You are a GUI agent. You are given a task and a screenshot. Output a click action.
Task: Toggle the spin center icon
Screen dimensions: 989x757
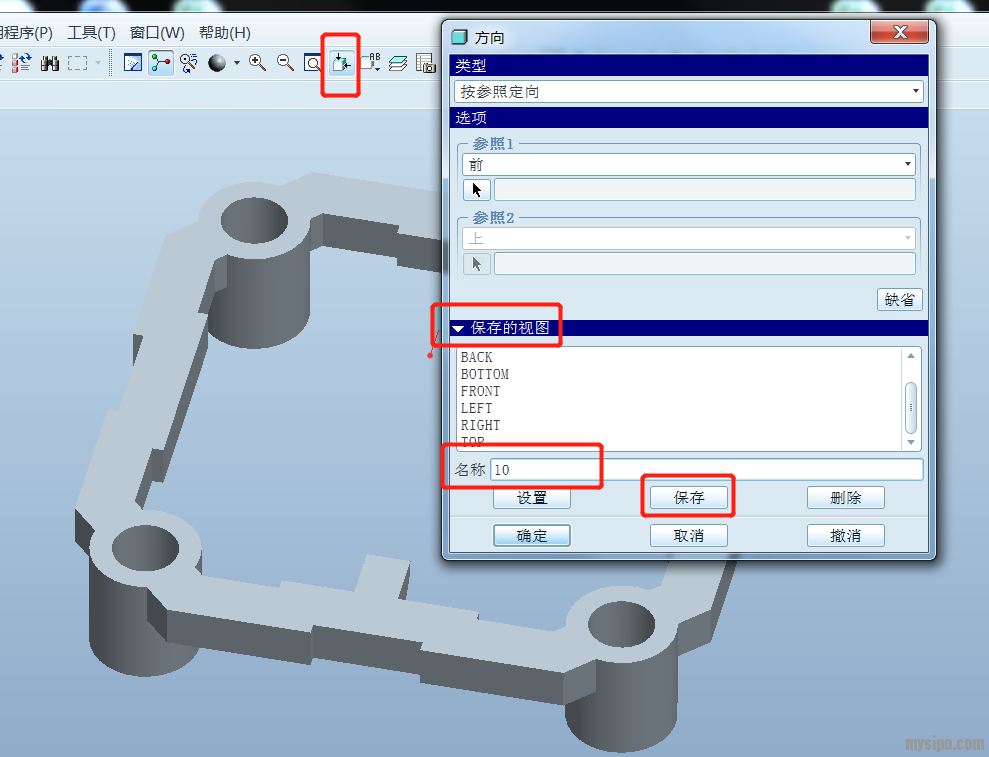(160, 63)
